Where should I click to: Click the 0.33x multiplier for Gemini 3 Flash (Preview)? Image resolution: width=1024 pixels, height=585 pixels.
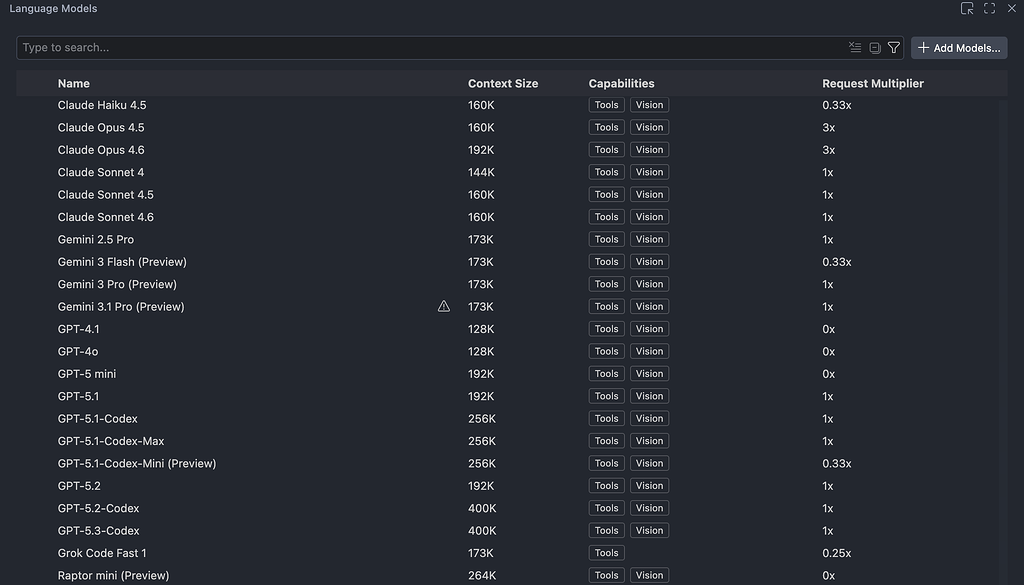point(837,262)
